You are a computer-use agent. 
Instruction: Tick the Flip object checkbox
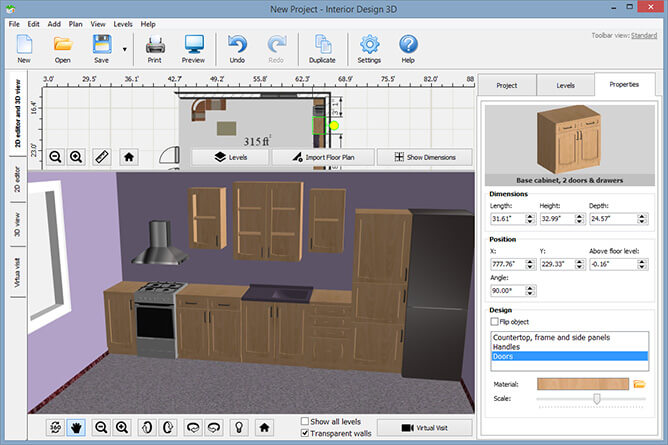[x=495, y=322]
